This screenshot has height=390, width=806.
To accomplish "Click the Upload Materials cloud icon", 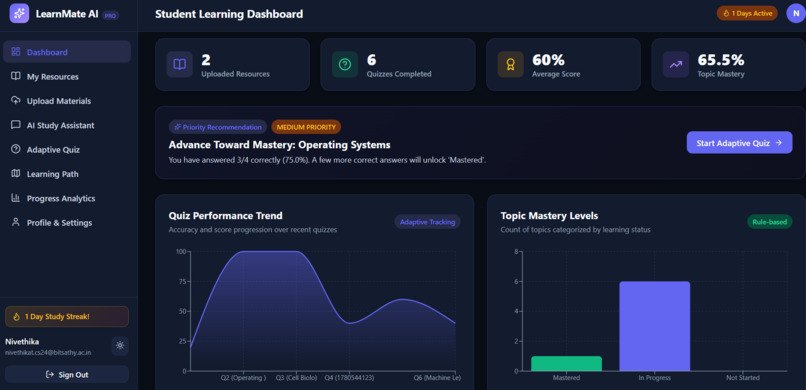I will tap(15, 100).
